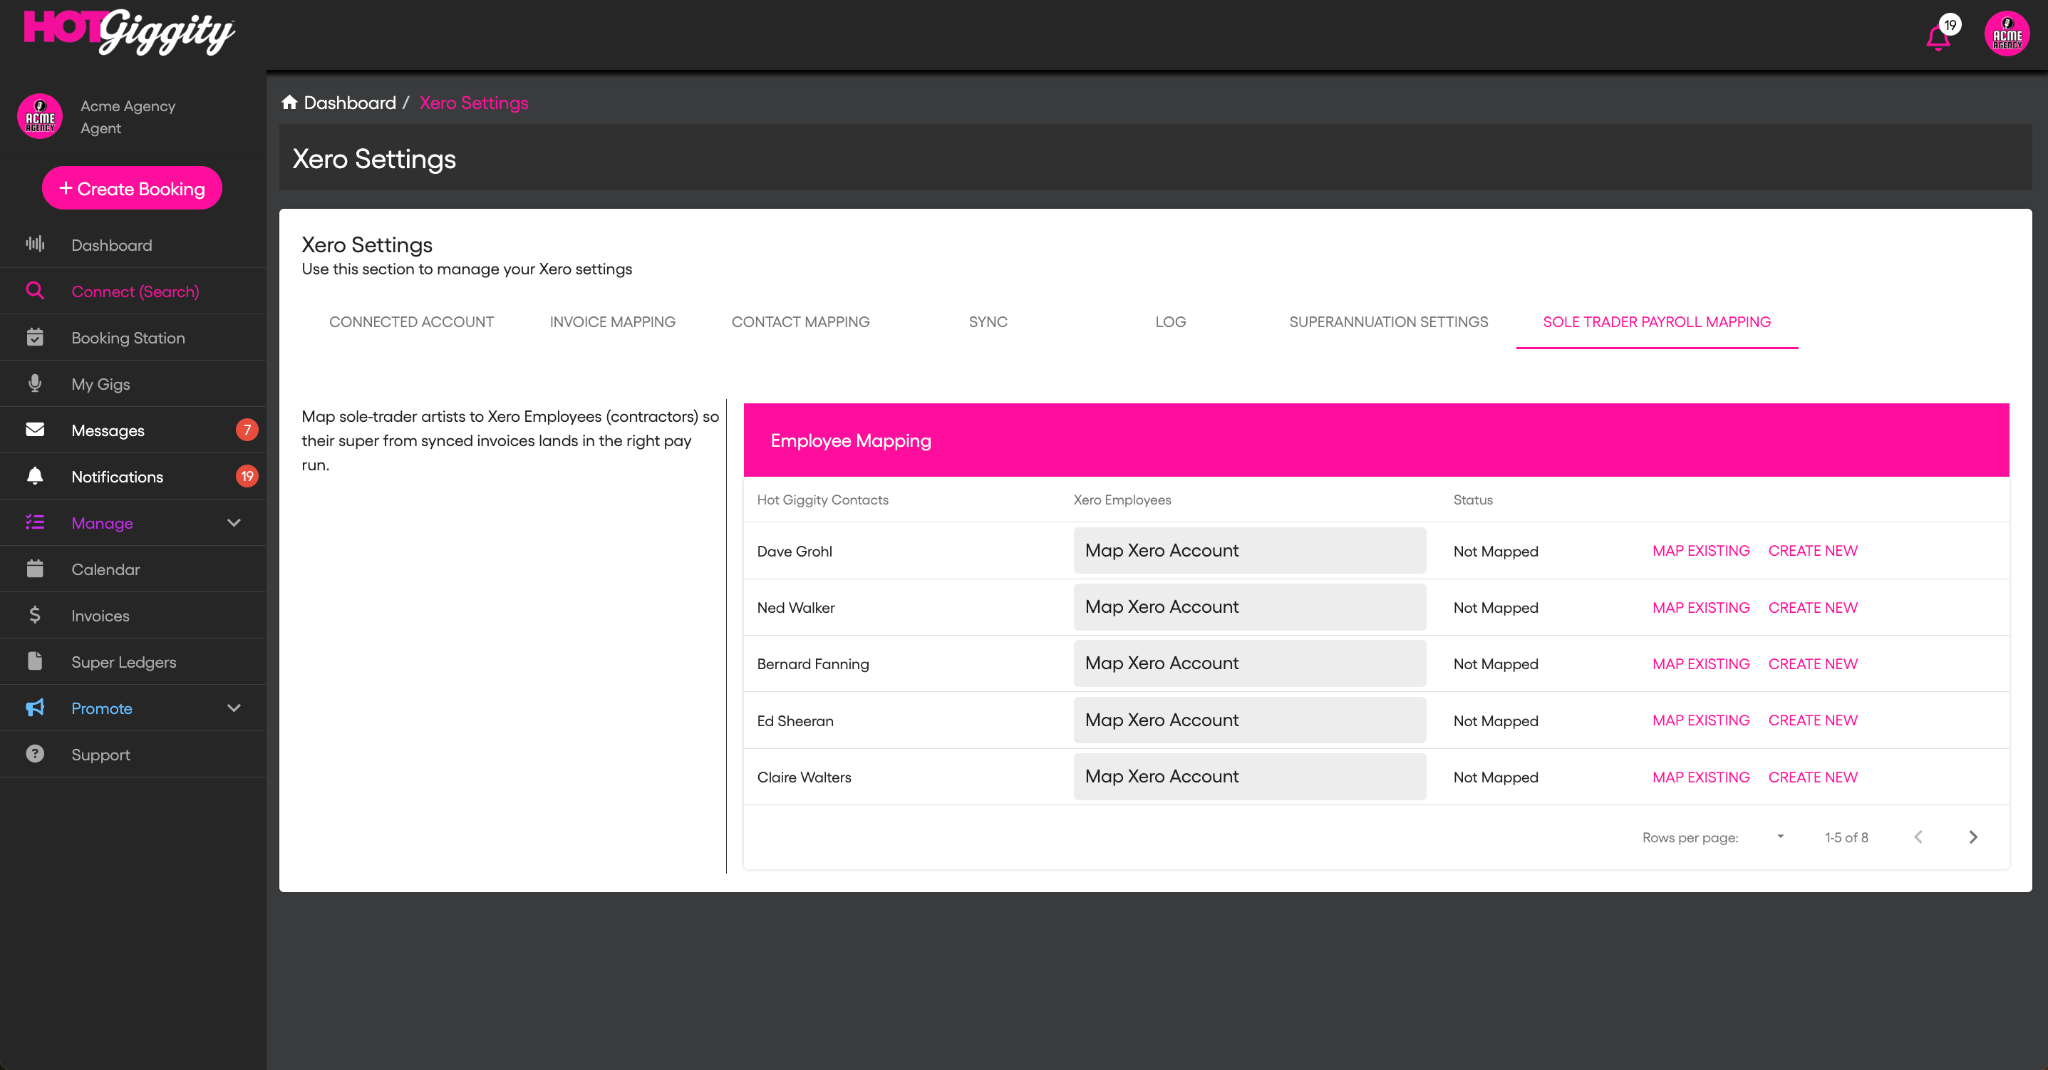The height and width of the screenshot is (1070, 2048).
Task: Open Map Xero Account dropdown for Claire Walters
Action: click(1249, 776)
